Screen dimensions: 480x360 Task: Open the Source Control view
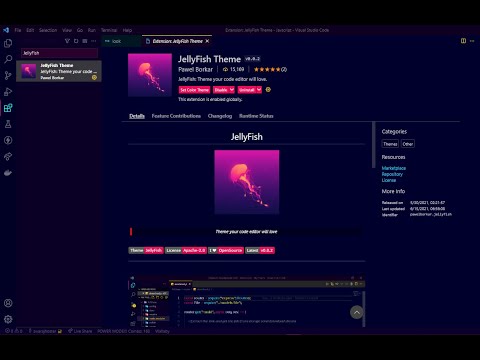(x=8, y=75)
